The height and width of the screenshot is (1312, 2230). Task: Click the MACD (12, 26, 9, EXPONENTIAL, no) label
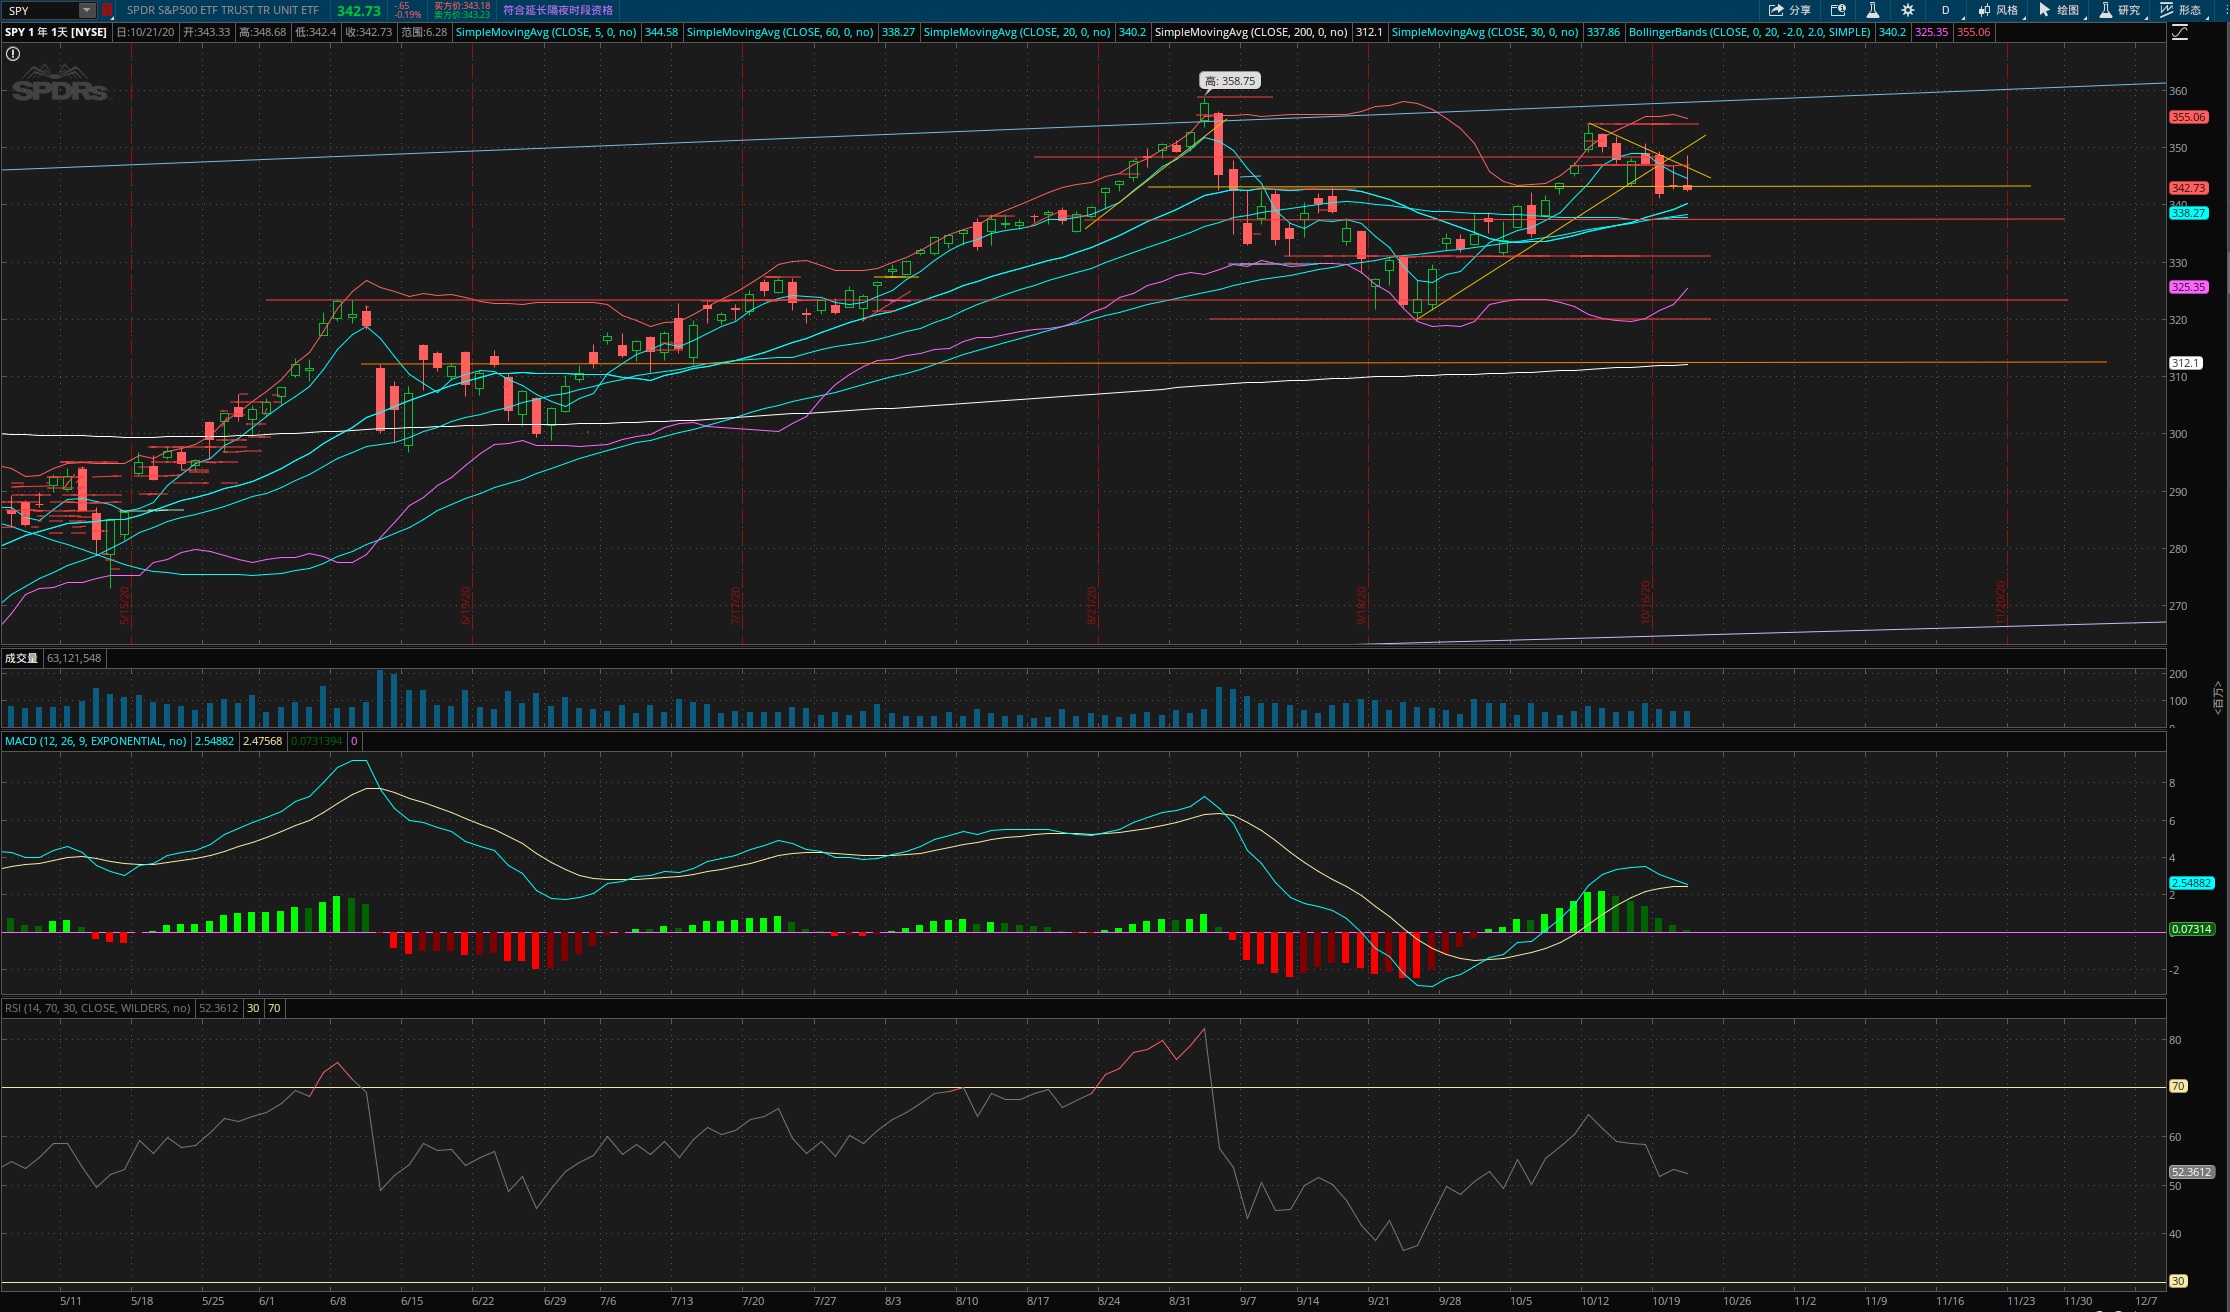pyautogui.click(x=96, y=741)
